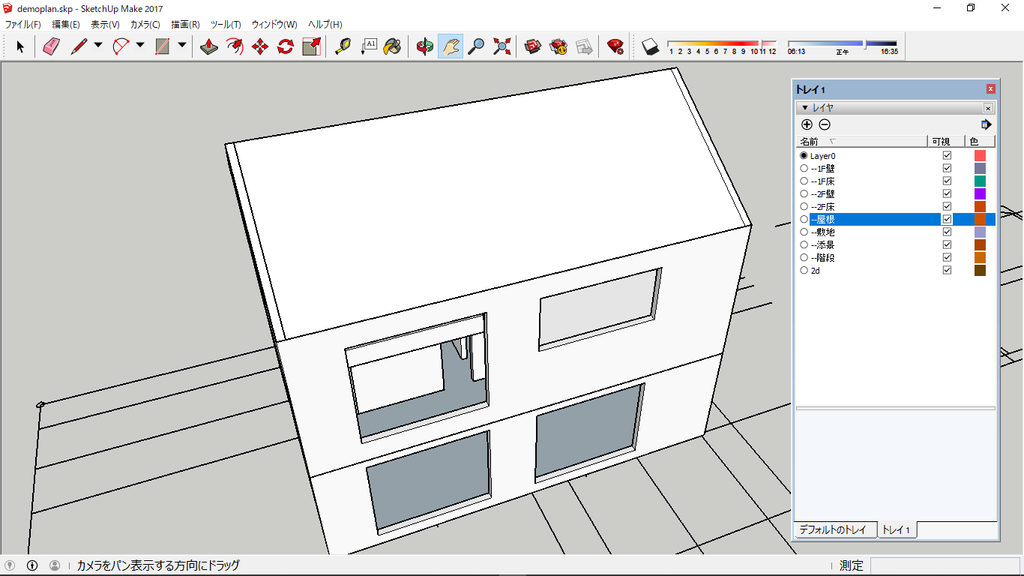
Task: Set --2F床 as the active layer
Action: 804,206
